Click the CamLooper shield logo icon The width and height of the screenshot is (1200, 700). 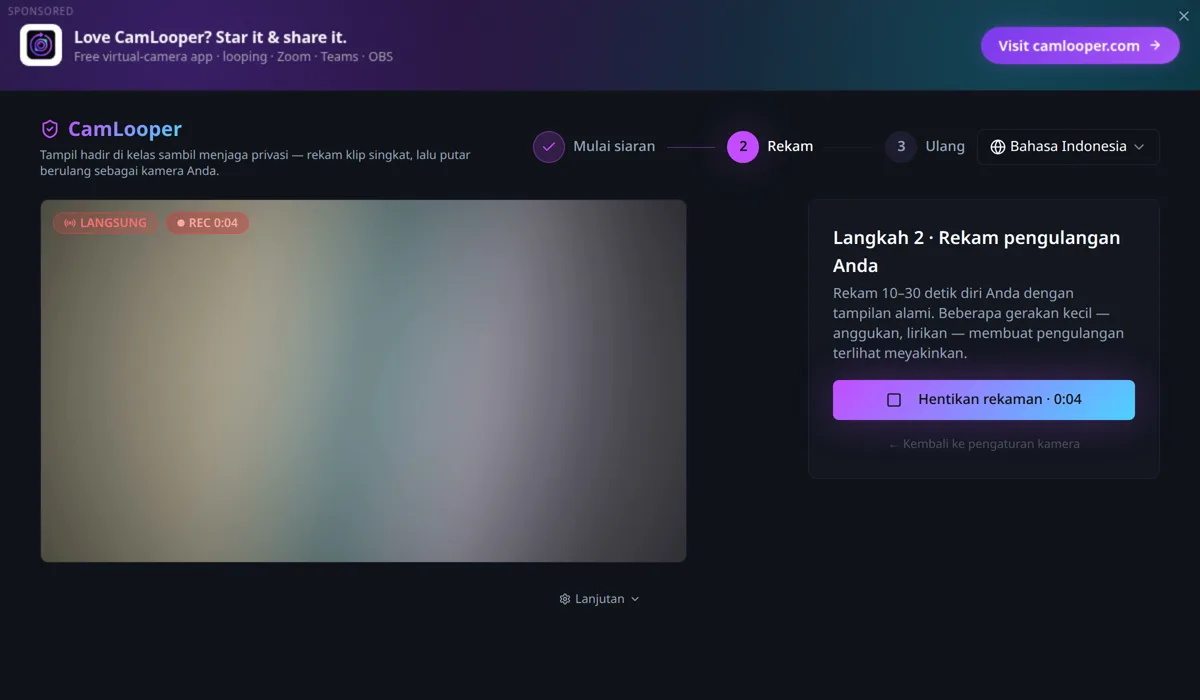pos(49,129)
